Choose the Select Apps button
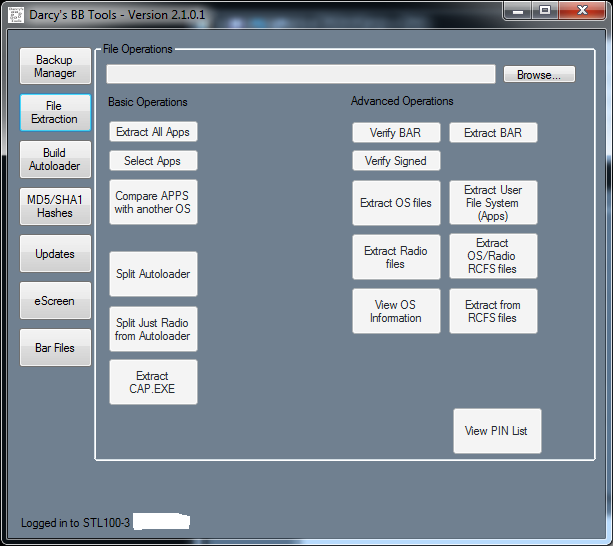Screen dimensions: 613x546 (153, 161)
